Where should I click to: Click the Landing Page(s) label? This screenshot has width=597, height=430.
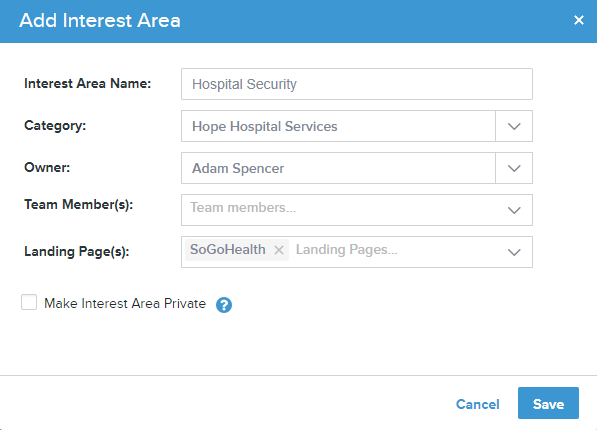tap(77, 252)
